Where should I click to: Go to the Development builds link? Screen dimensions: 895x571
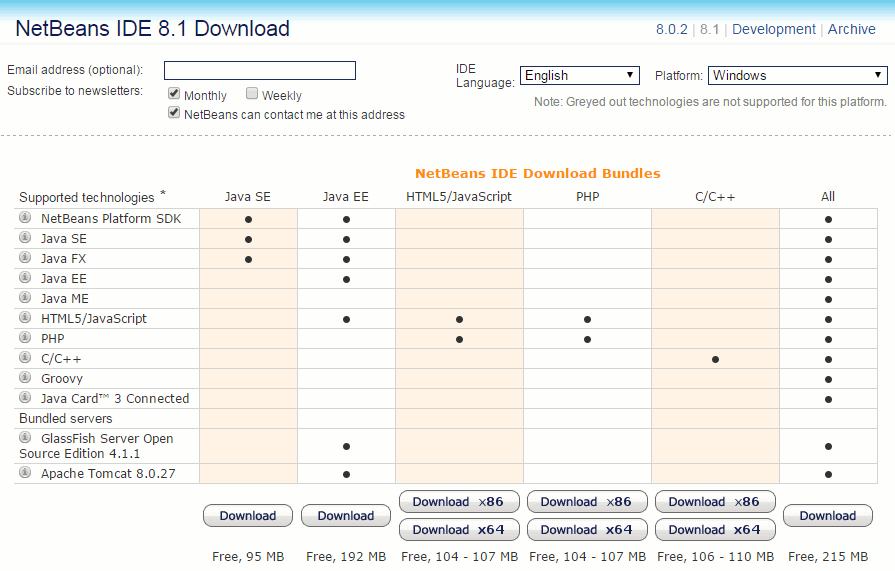click(x=773, y=29)
